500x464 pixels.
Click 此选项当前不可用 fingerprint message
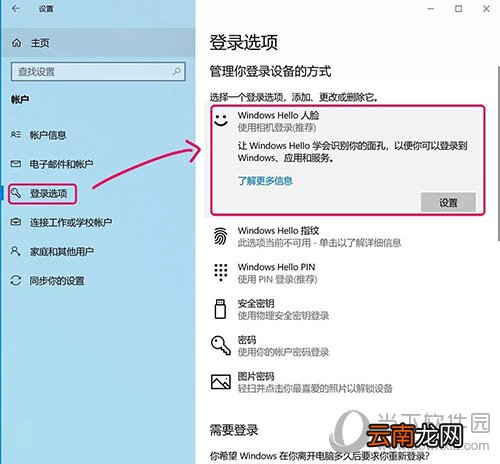(x=319, y=243)
